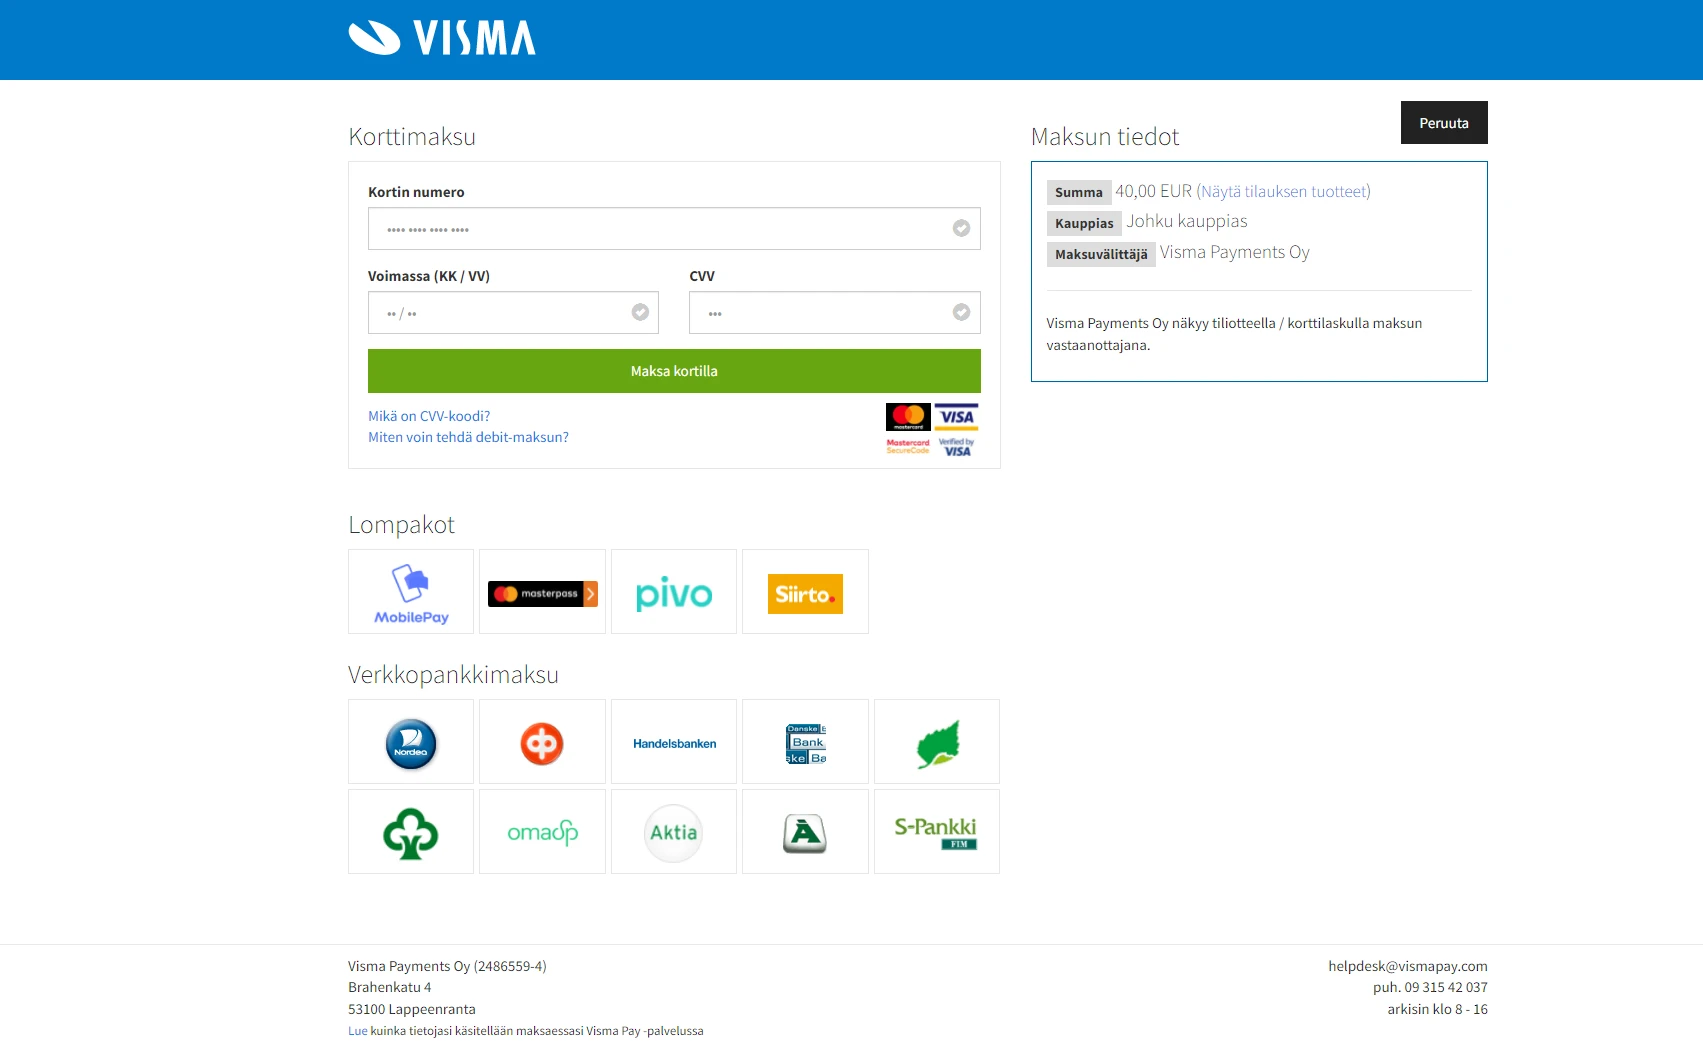Pay with the Pivo wallet
Image resolution: width=1703 pixels, height=1047 pixels.
[x=674, y=592]
